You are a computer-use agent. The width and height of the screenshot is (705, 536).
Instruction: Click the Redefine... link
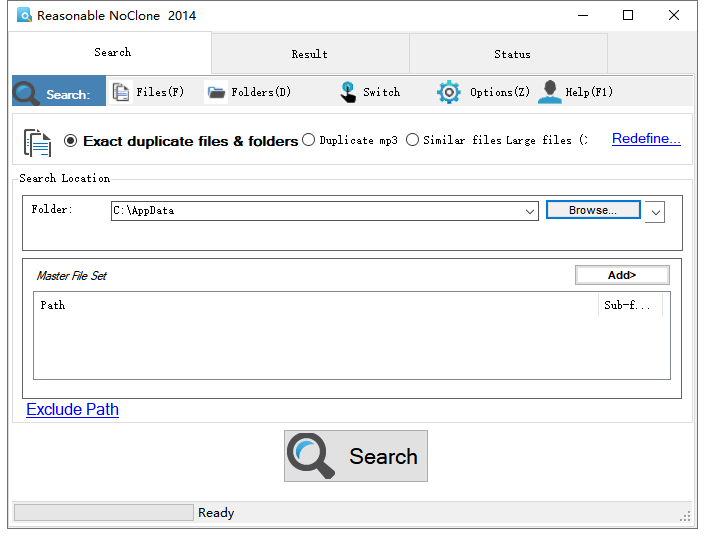click(x=646, y=139)
